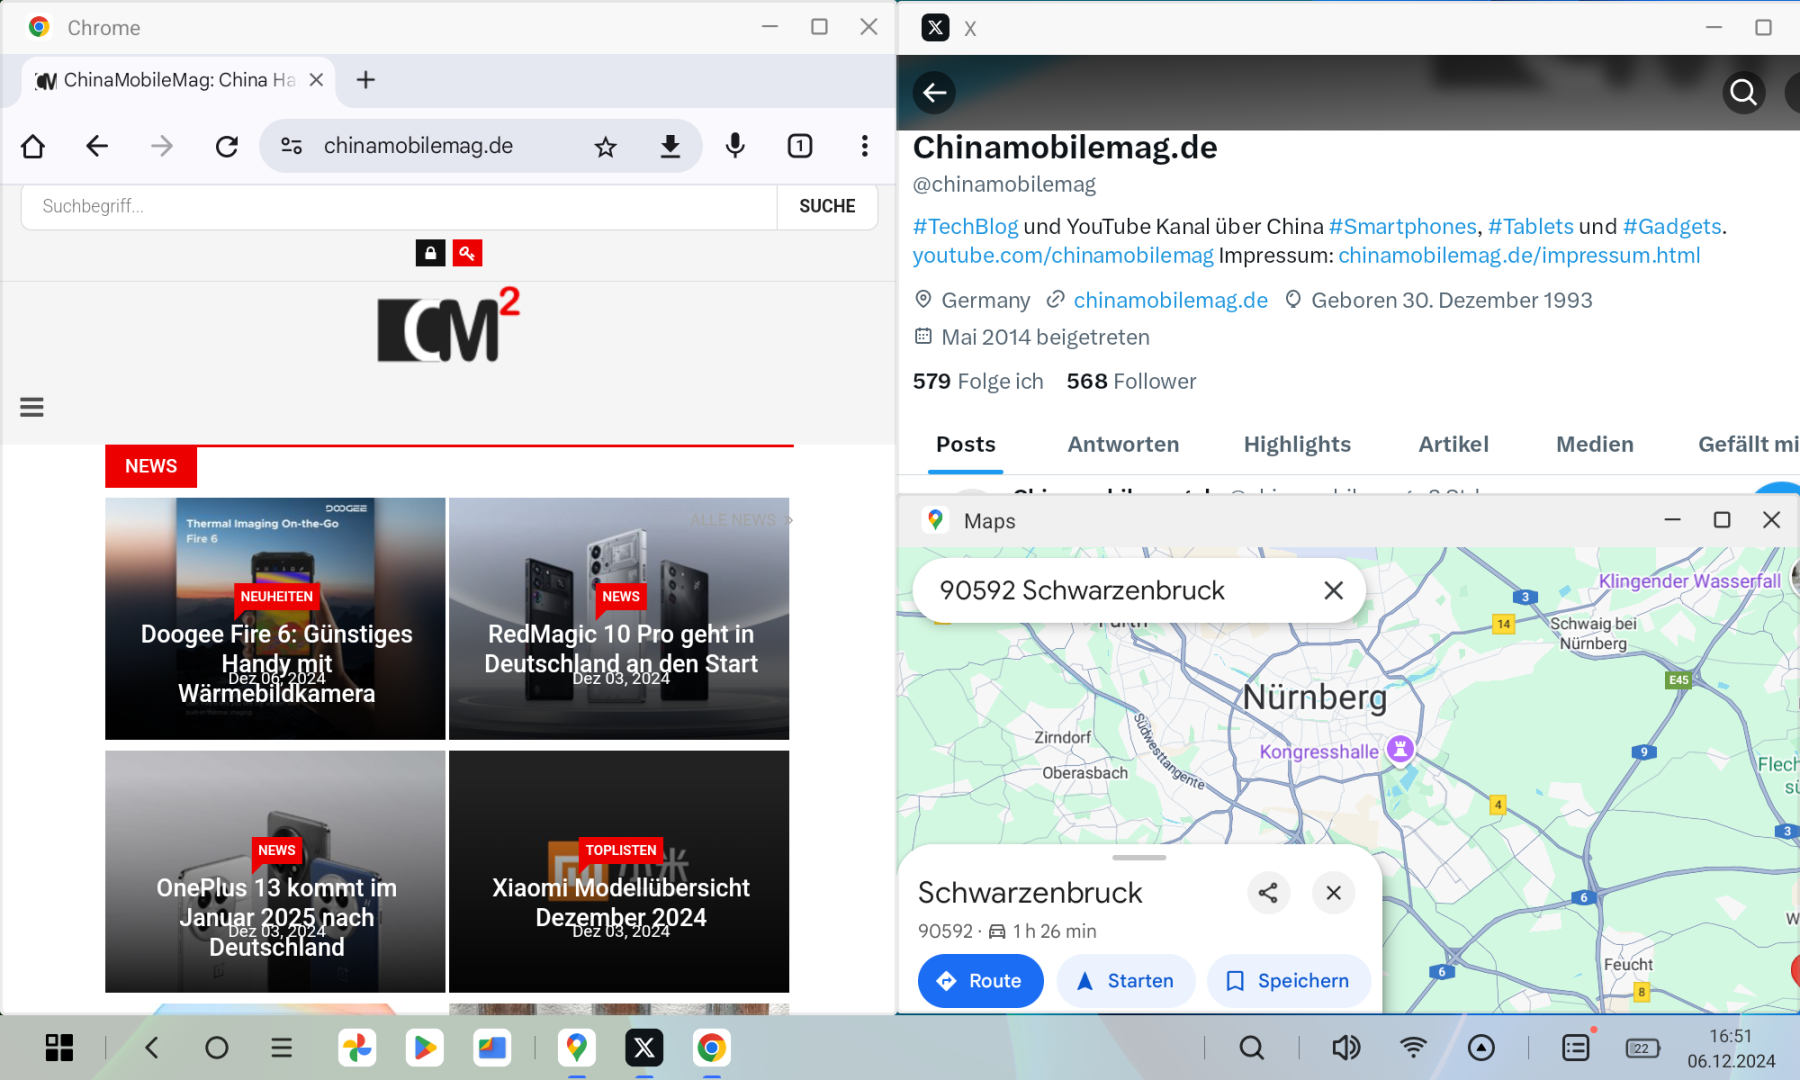Screen dimensions: 1800x1080
Task: Open the website hamburger menu
Action: [x=32, y=407]
